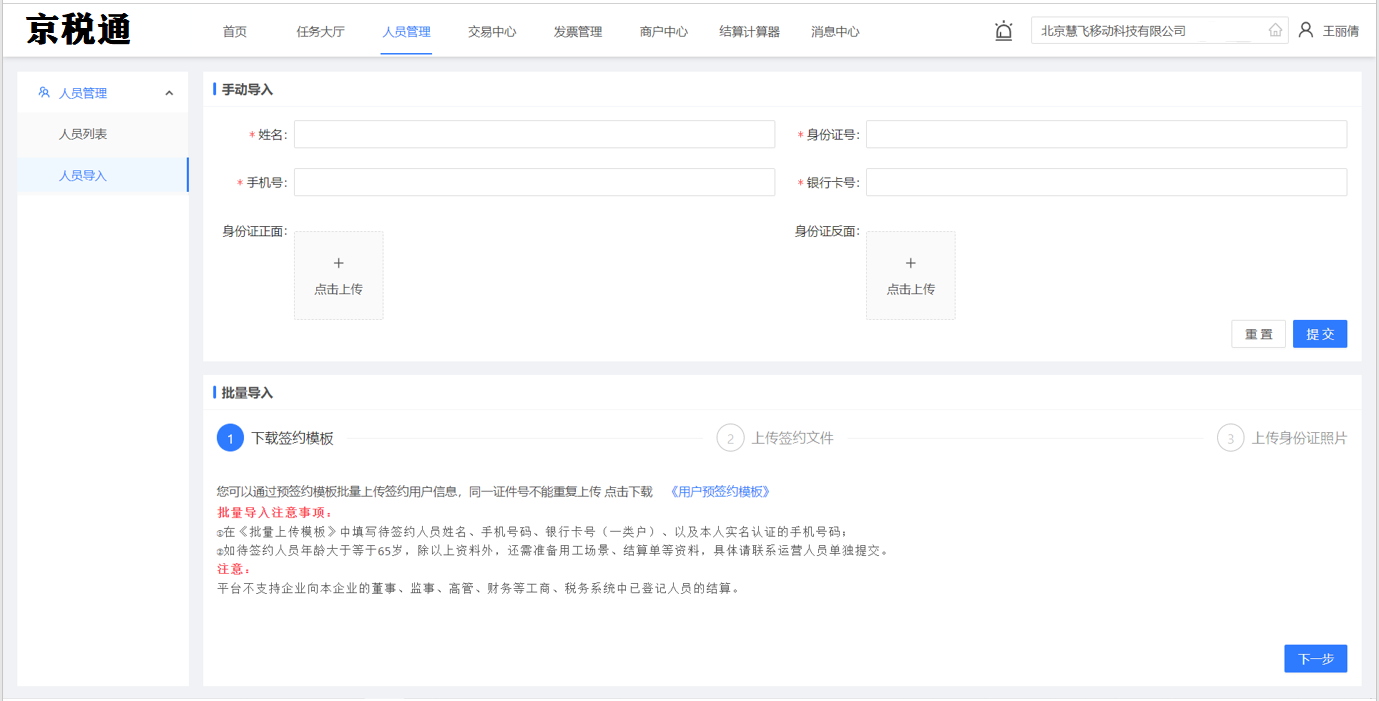Click 下一步 to continue batch import
This screenshot has height=701, width=1379.
point(1315,659)
